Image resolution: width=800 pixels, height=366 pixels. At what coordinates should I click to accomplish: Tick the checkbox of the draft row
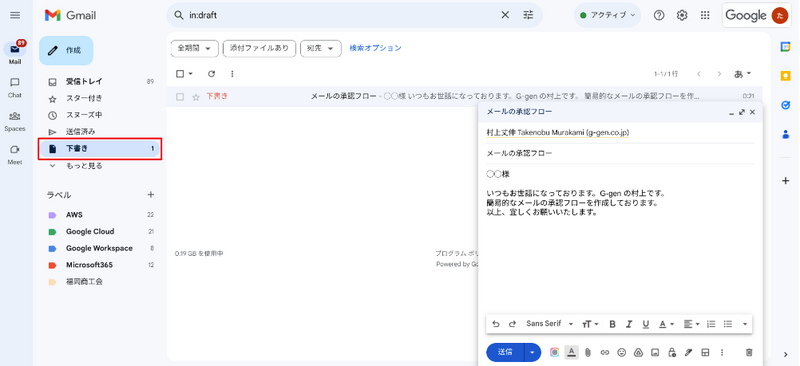180,97
